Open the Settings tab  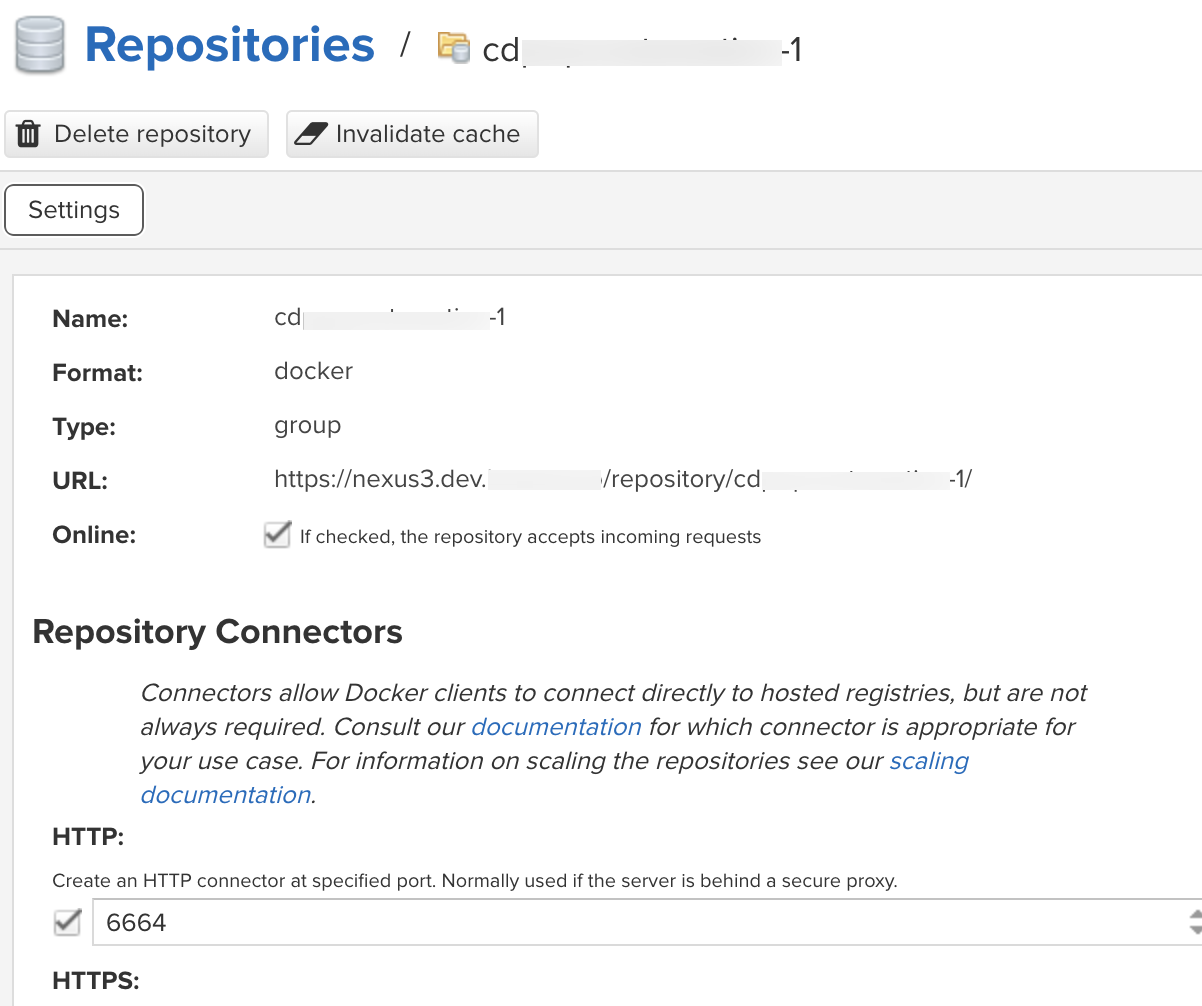pyautogui.click(x=74, y=210)
